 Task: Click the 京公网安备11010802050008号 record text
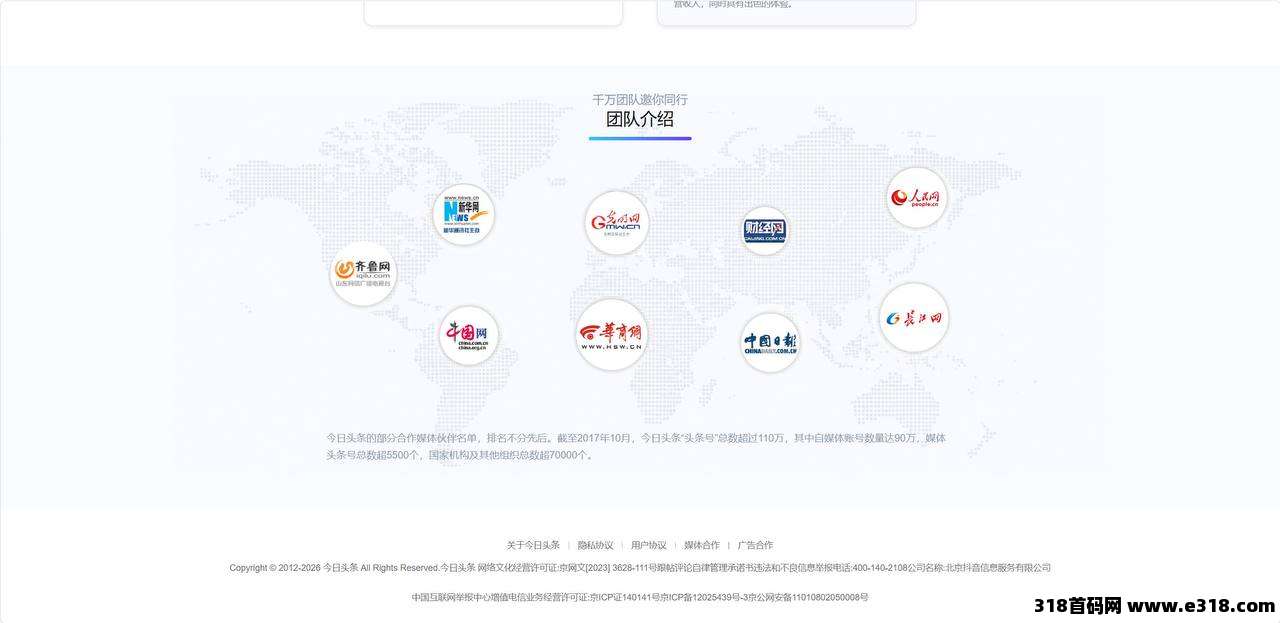coord(807,597)
